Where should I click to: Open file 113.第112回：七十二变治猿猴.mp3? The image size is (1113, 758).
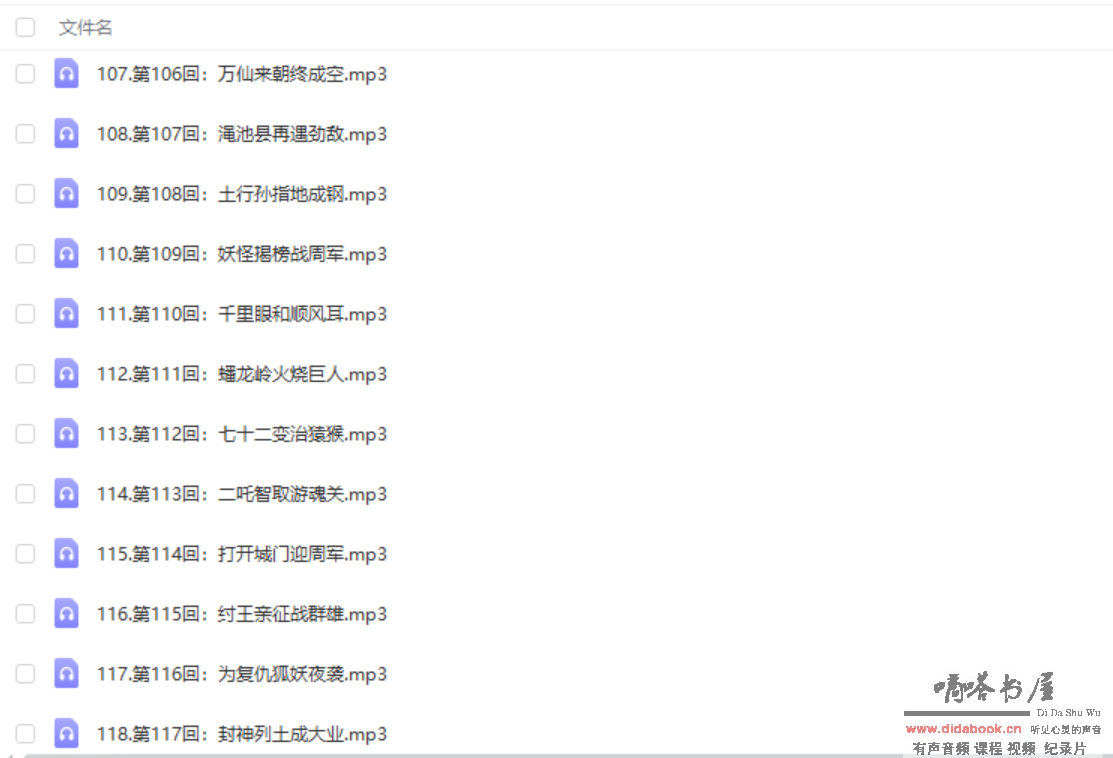click(x=241, y=434)
